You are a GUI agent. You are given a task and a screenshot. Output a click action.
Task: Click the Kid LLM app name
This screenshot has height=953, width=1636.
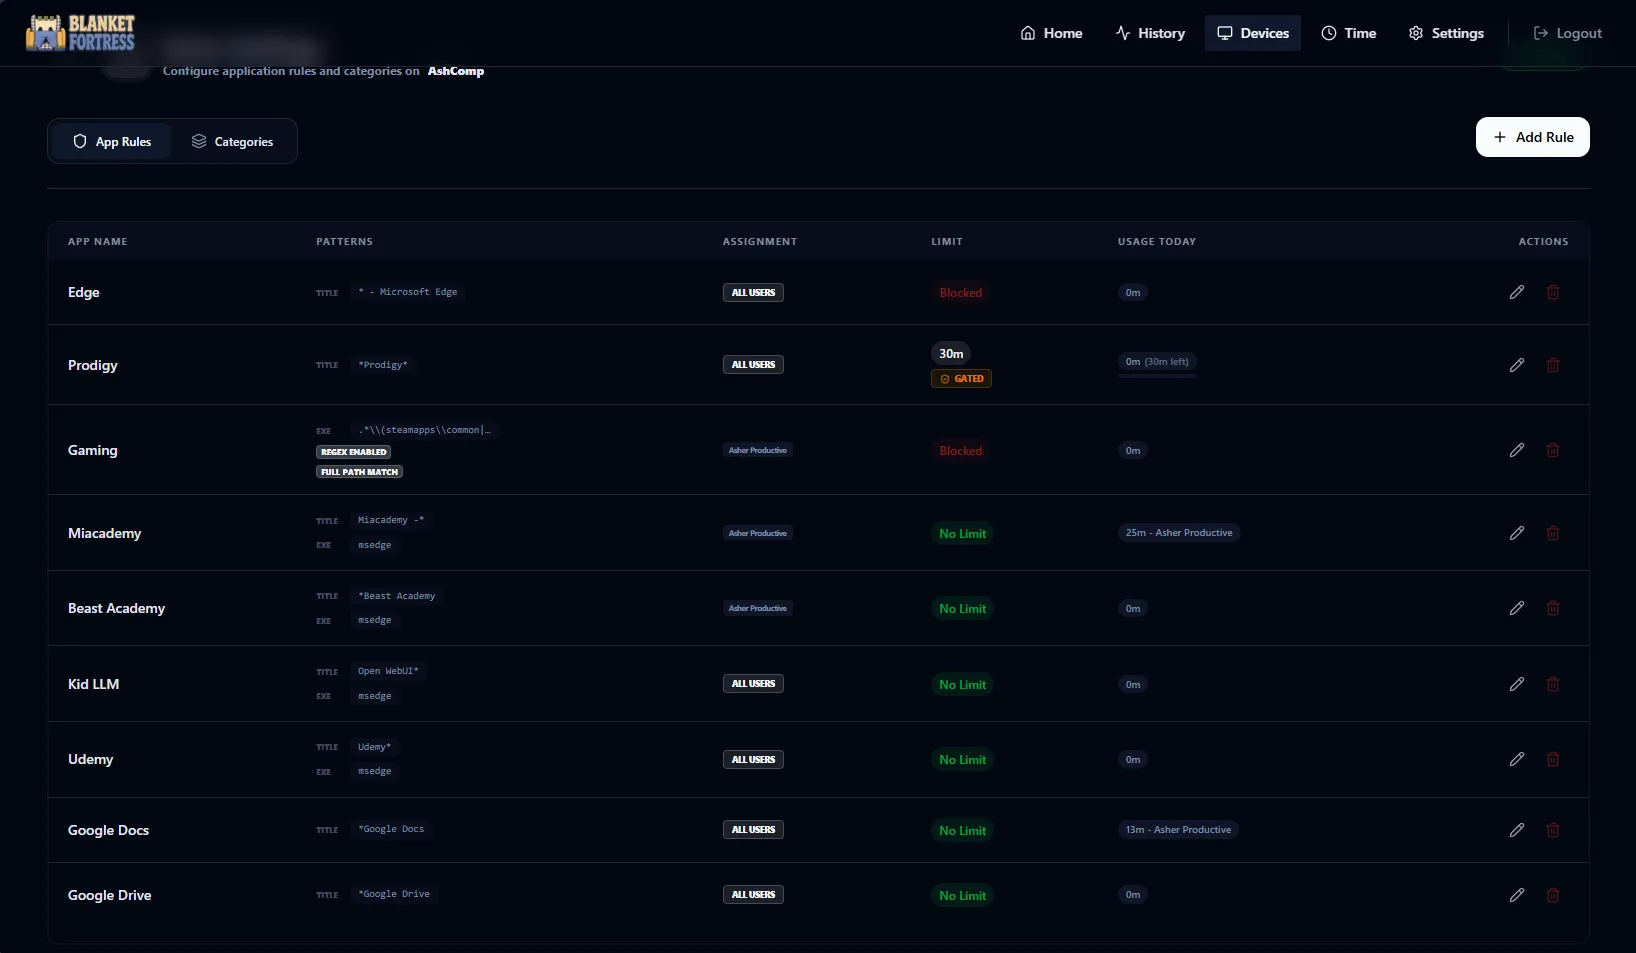click(x=94, y=684)
